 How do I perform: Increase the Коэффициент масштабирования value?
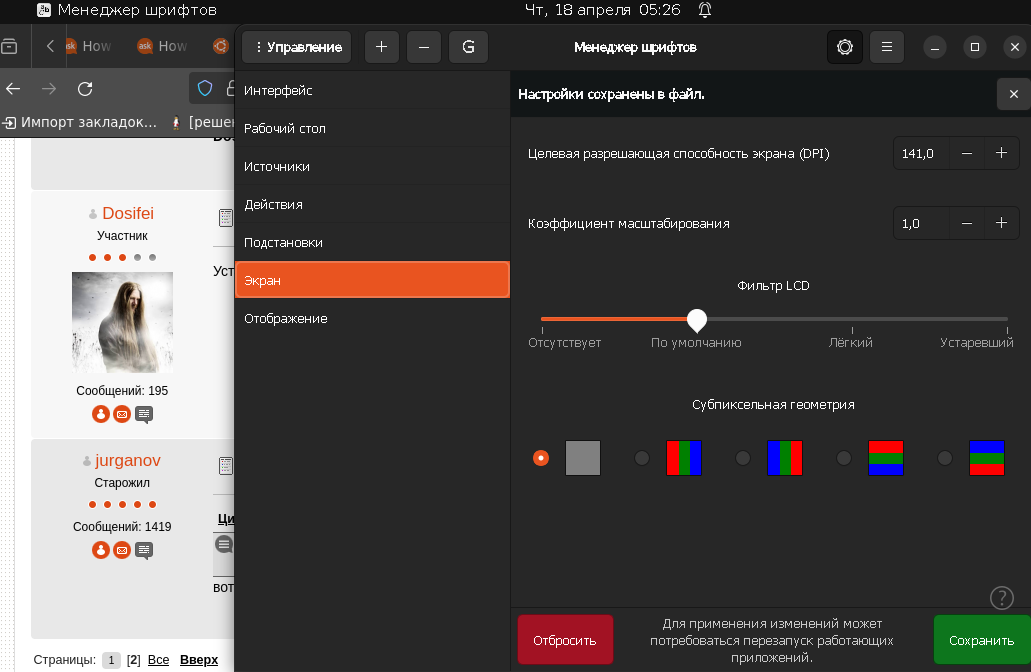pos(1001,224)
